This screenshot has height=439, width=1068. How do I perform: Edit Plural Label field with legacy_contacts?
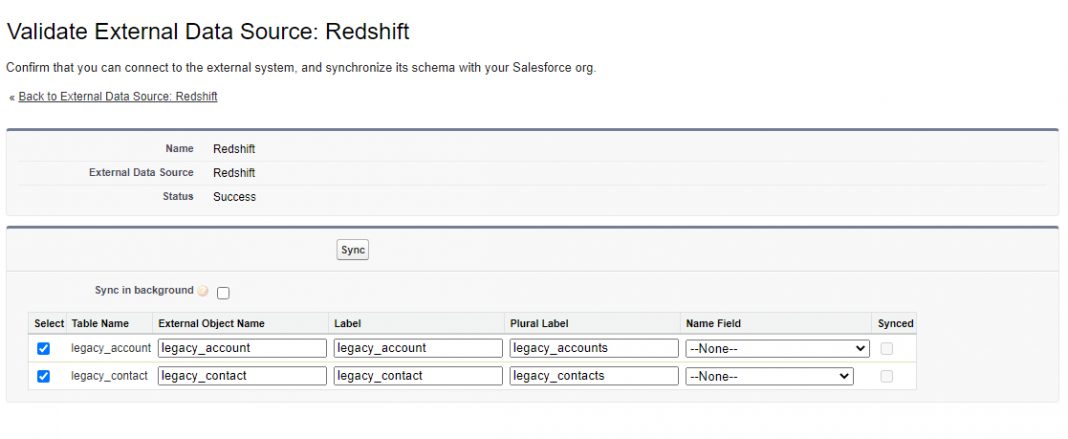(594, 376)
